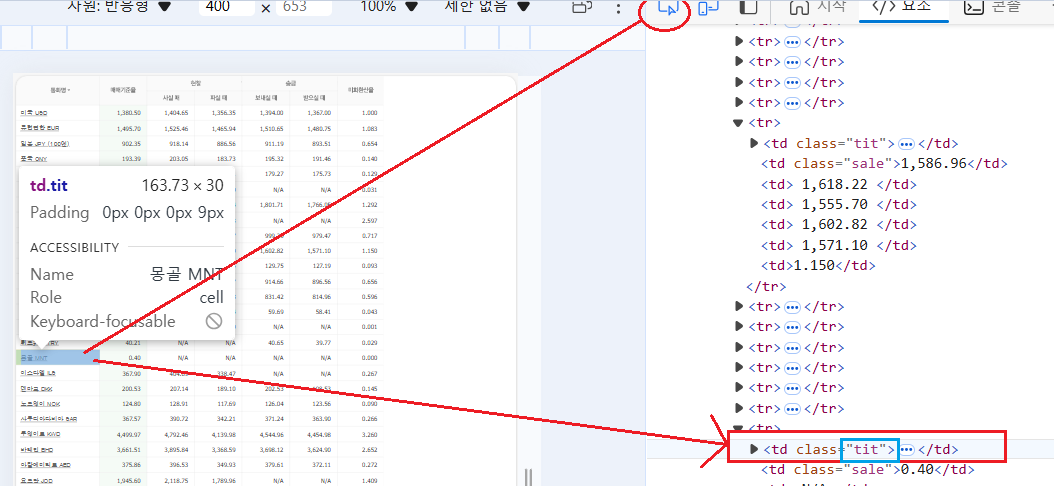Click the KWD base rate 4,499.97
The width and height of the screenshot is (1054, 486).
point(128,434)
